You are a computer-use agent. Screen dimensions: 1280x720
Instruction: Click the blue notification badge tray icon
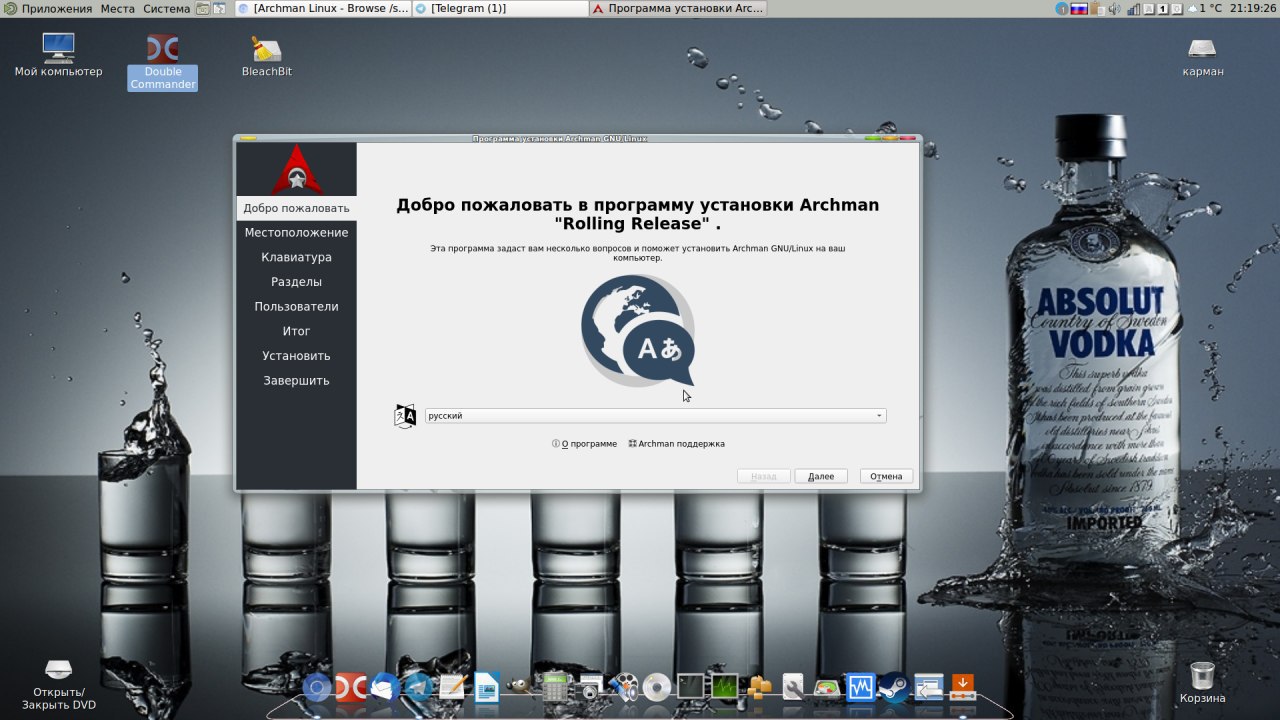[x=1062, y=9]
